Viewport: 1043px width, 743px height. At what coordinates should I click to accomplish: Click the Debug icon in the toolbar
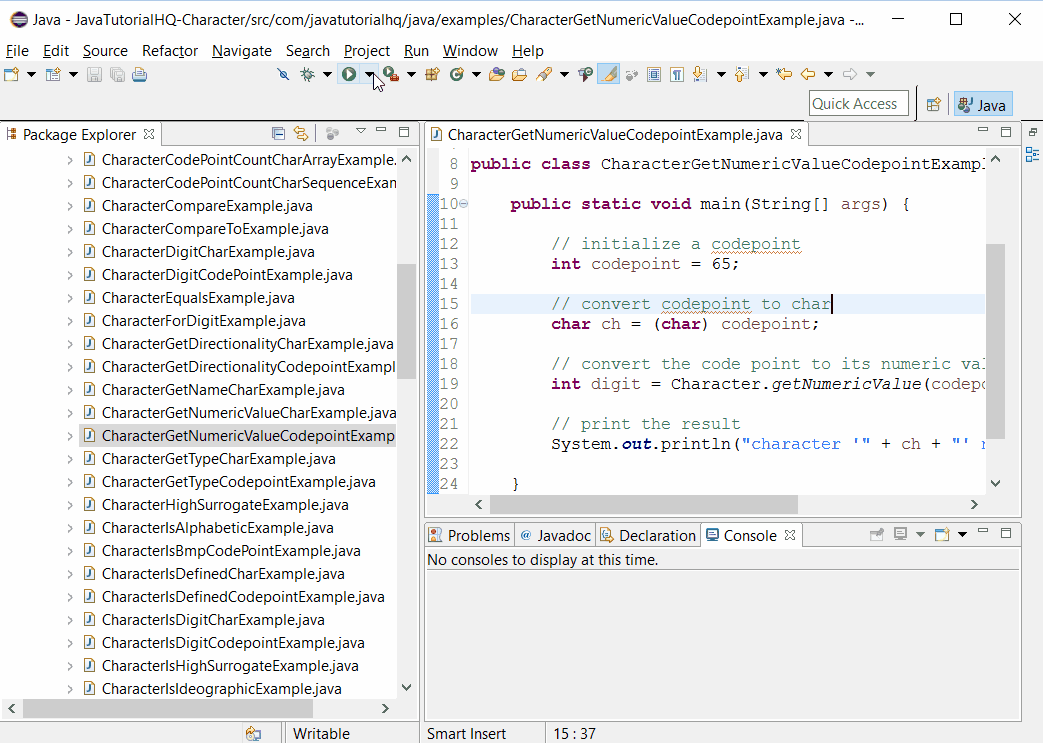coord(307,74)
